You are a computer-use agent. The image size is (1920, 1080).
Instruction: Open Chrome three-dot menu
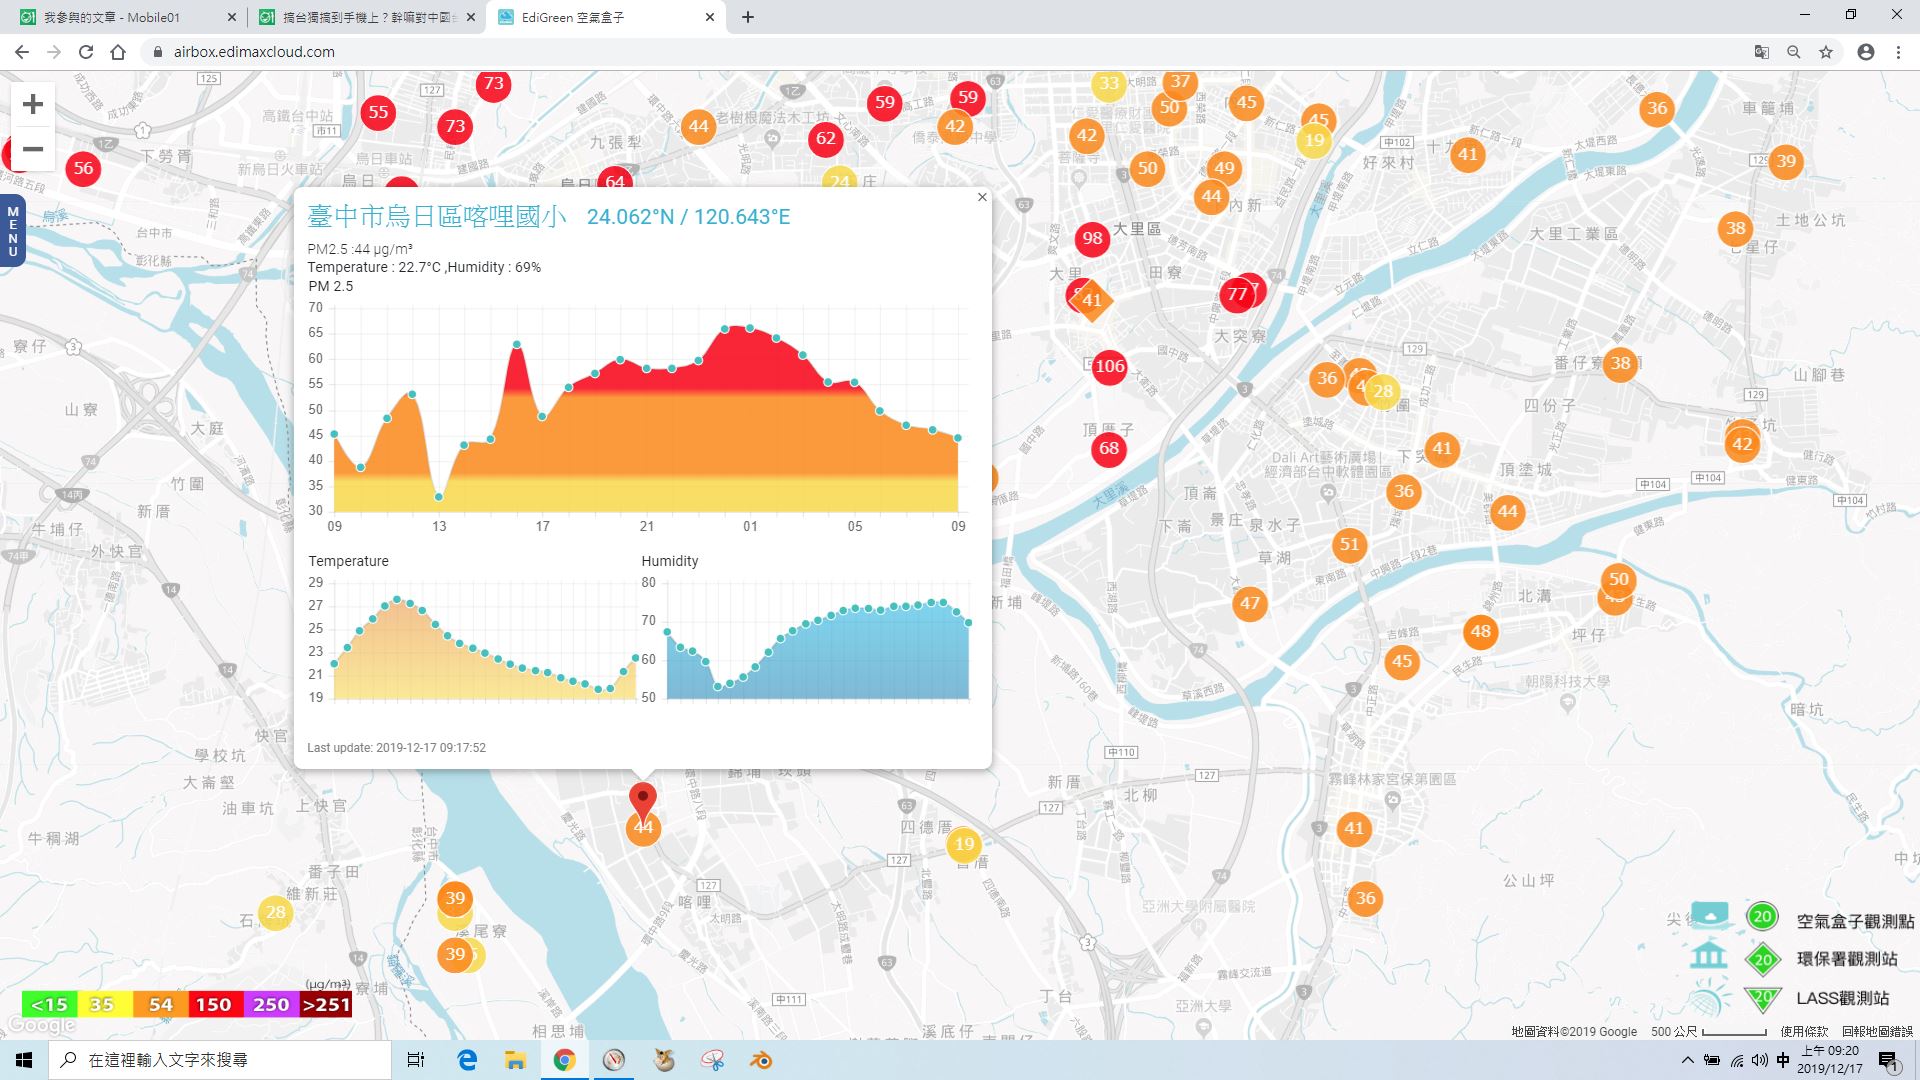click(1898, 52)
